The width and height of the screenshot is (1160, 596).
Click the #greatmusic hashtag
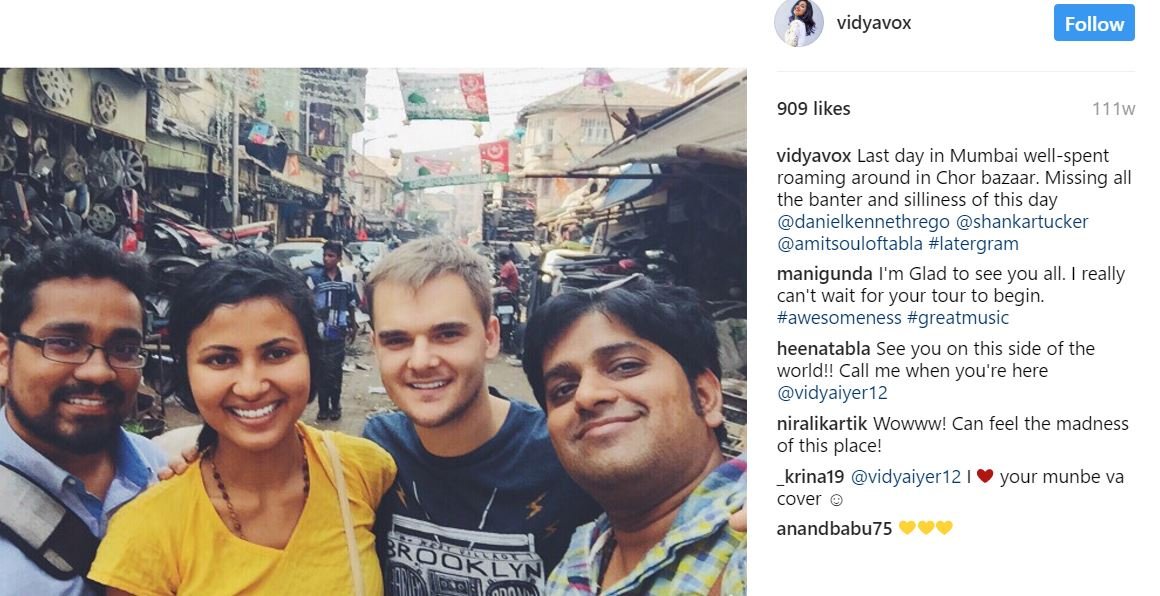958,319
